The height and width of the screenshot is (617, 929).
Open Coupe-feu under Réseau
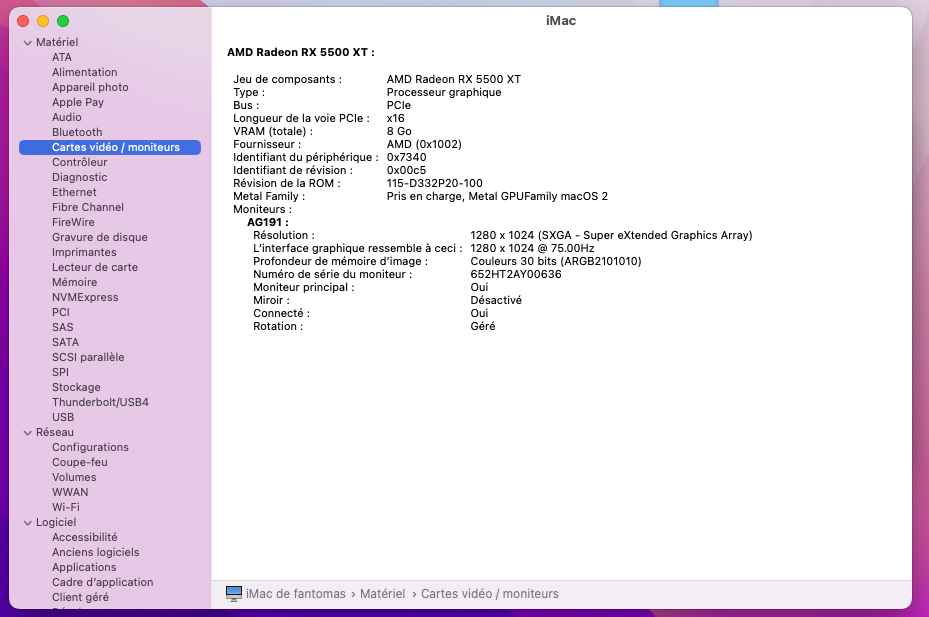(x=80, y=462)
